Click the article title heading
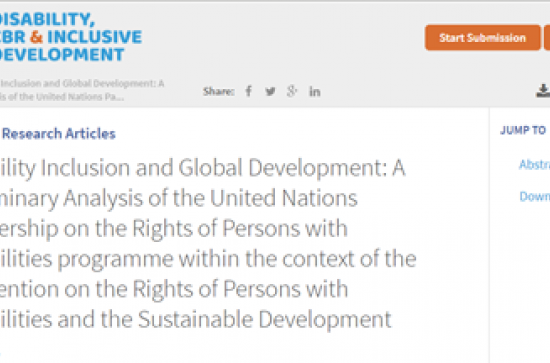This screenshot has width=550, height=363. [208, 243]
